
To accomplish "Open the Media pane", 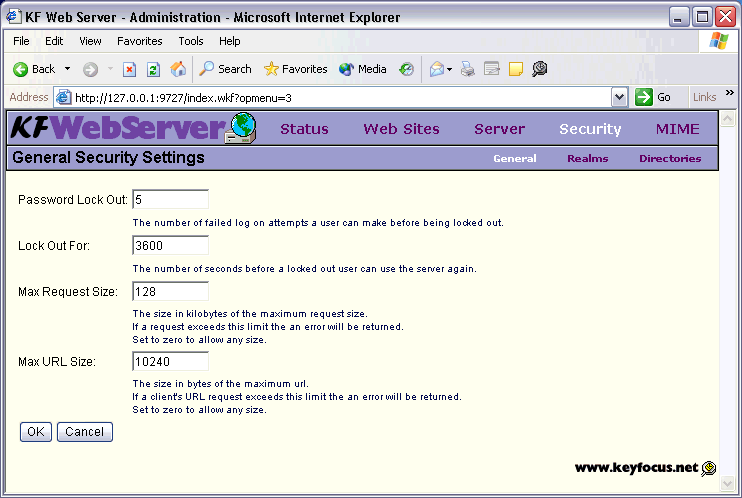I will tap(363, 69).
